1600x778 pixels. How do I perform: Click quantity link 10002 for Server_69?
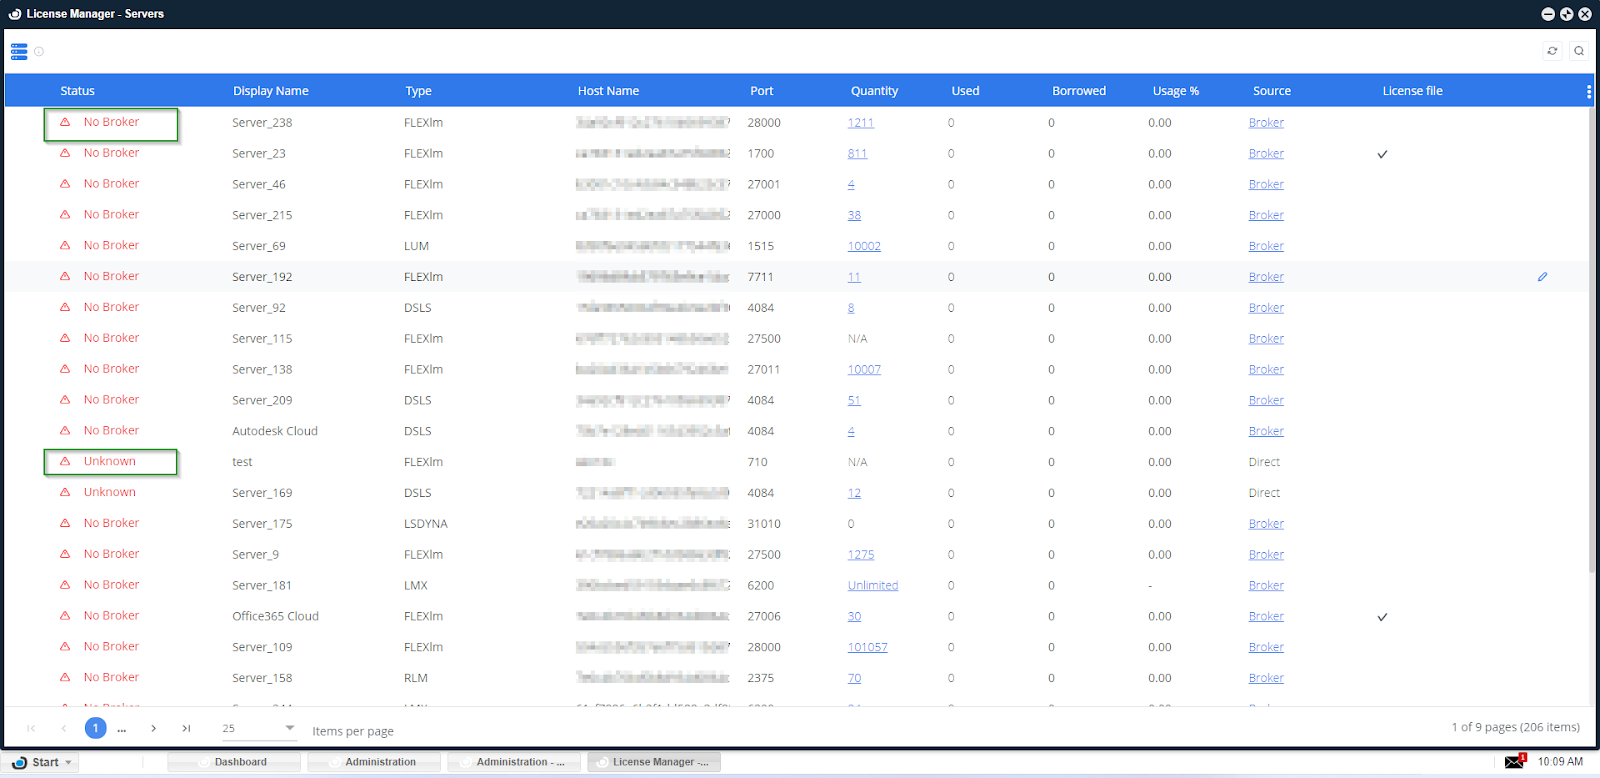pyautogui.click(x=863, y=246)
